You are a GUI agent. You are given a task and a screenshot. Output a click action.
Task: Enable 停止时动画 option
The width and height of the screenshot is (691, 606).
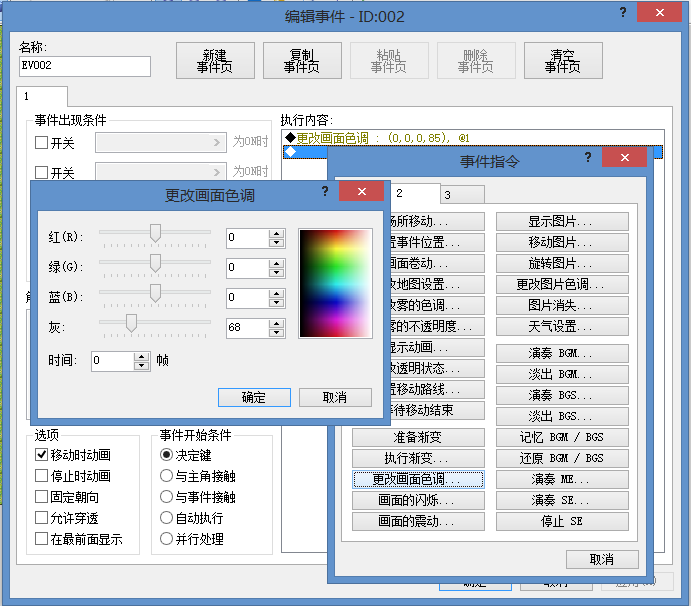point(41,476)
